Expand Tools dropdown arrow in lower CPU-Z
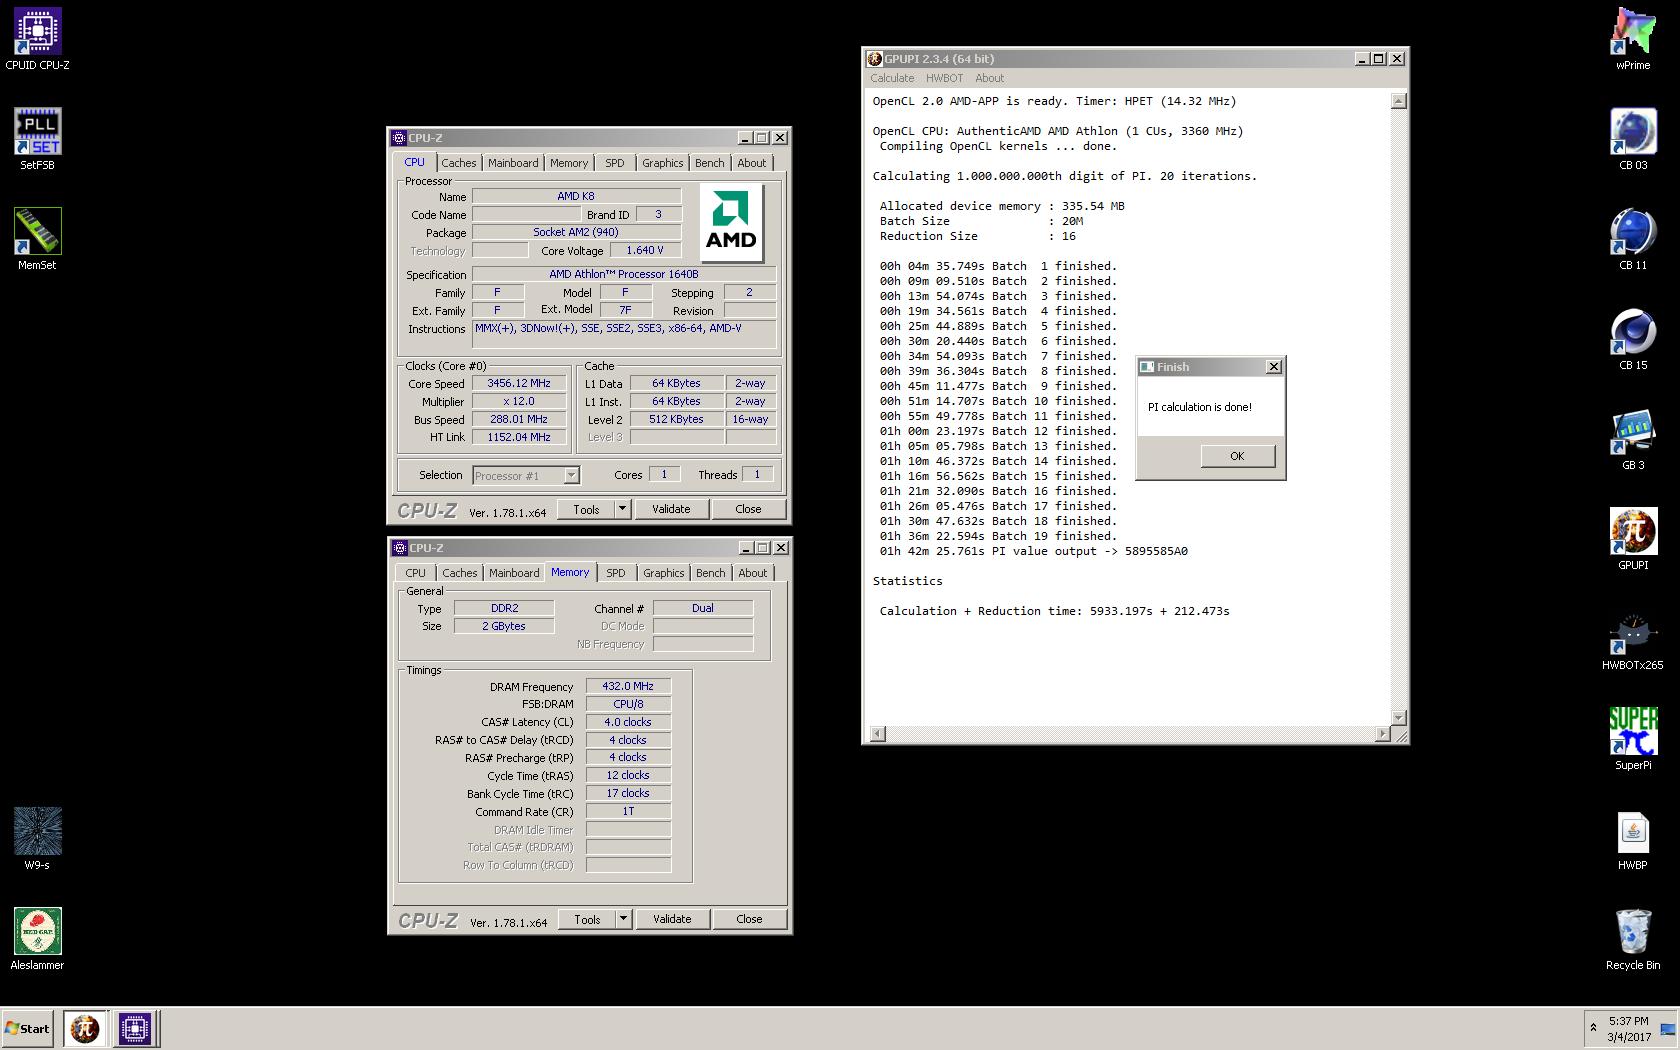Image resolution: width=1680 pixels, height=1050 pixels. [623, 919]
